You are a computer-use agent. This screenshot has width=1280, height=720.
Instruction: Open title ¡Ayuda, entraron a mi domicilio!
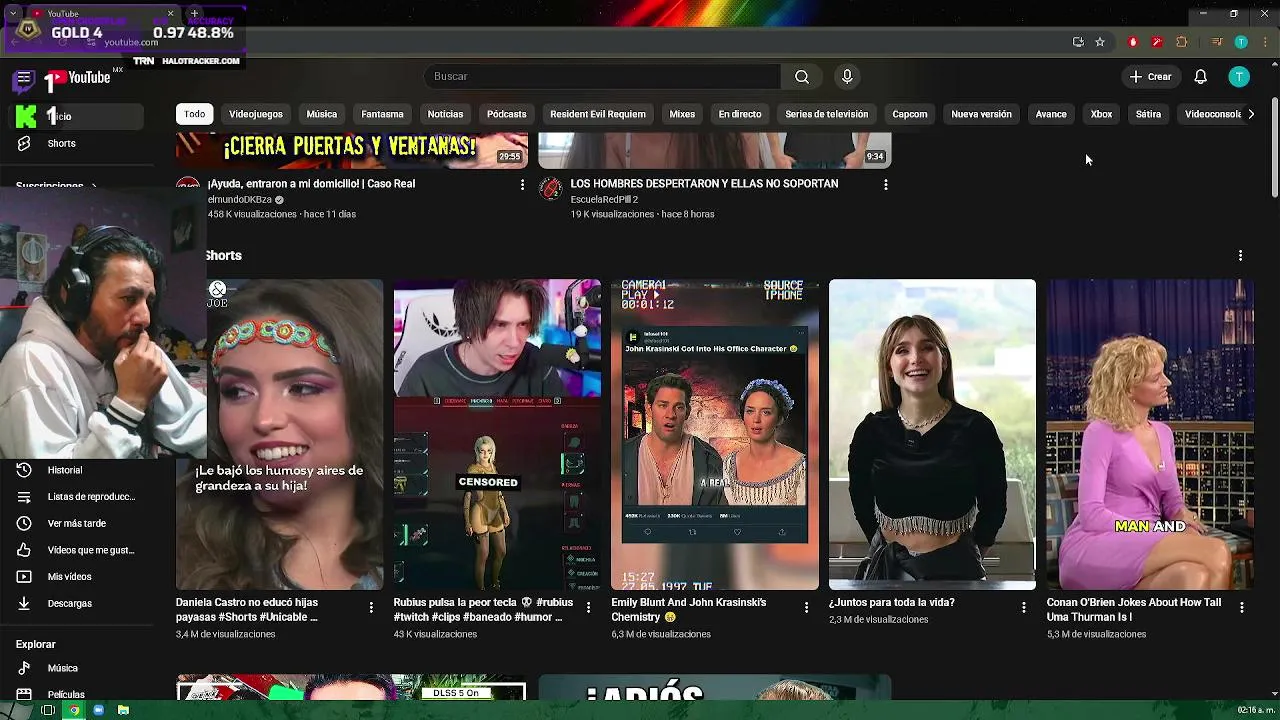(x=311, y=184)
